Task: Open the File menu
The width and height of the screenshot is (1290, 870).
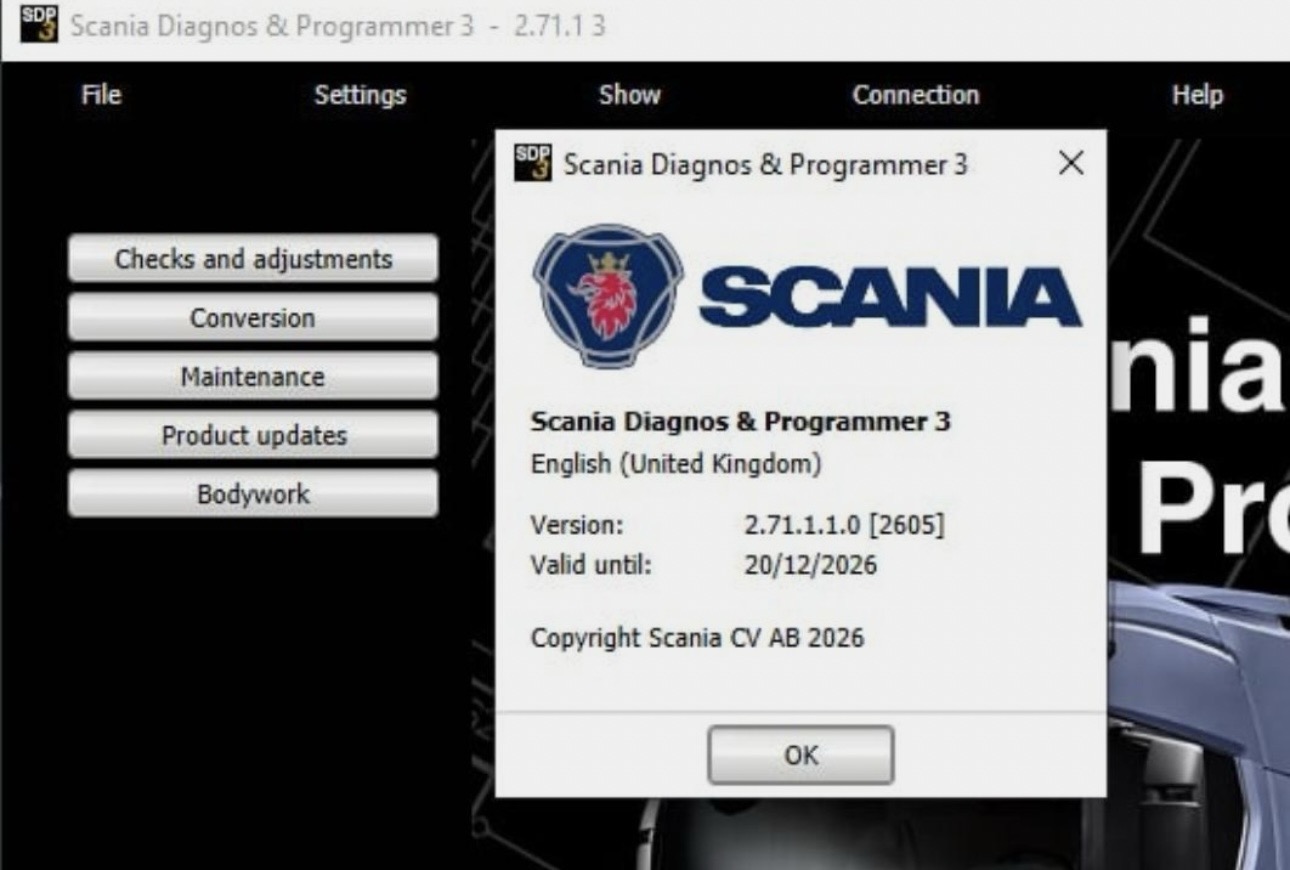Action: [101, 95]
